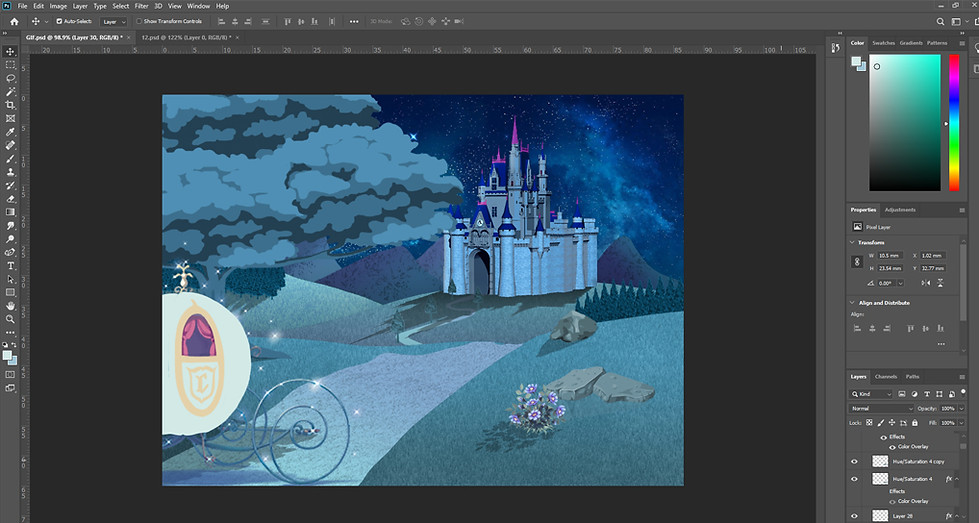Click the Y position input field
This screenshot has height=523, width=979.
click(x=933, y=268)
